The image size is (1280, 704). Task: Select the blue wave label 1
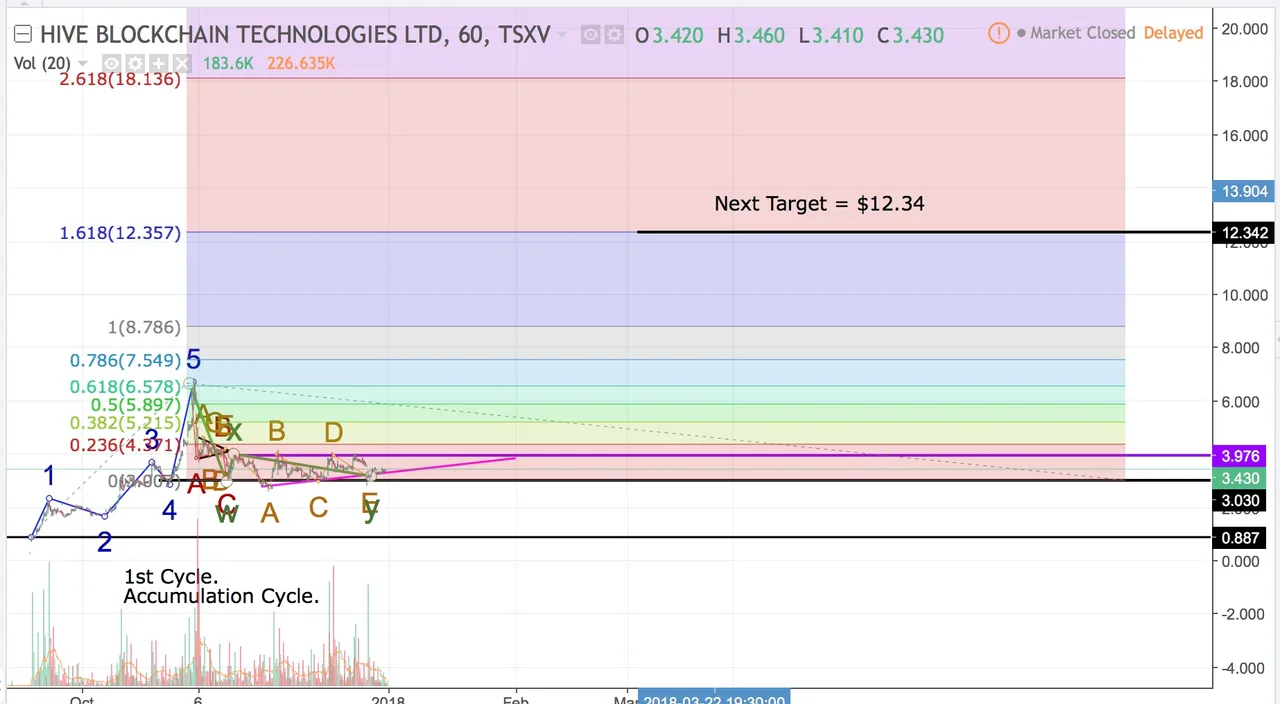point(49,476)
